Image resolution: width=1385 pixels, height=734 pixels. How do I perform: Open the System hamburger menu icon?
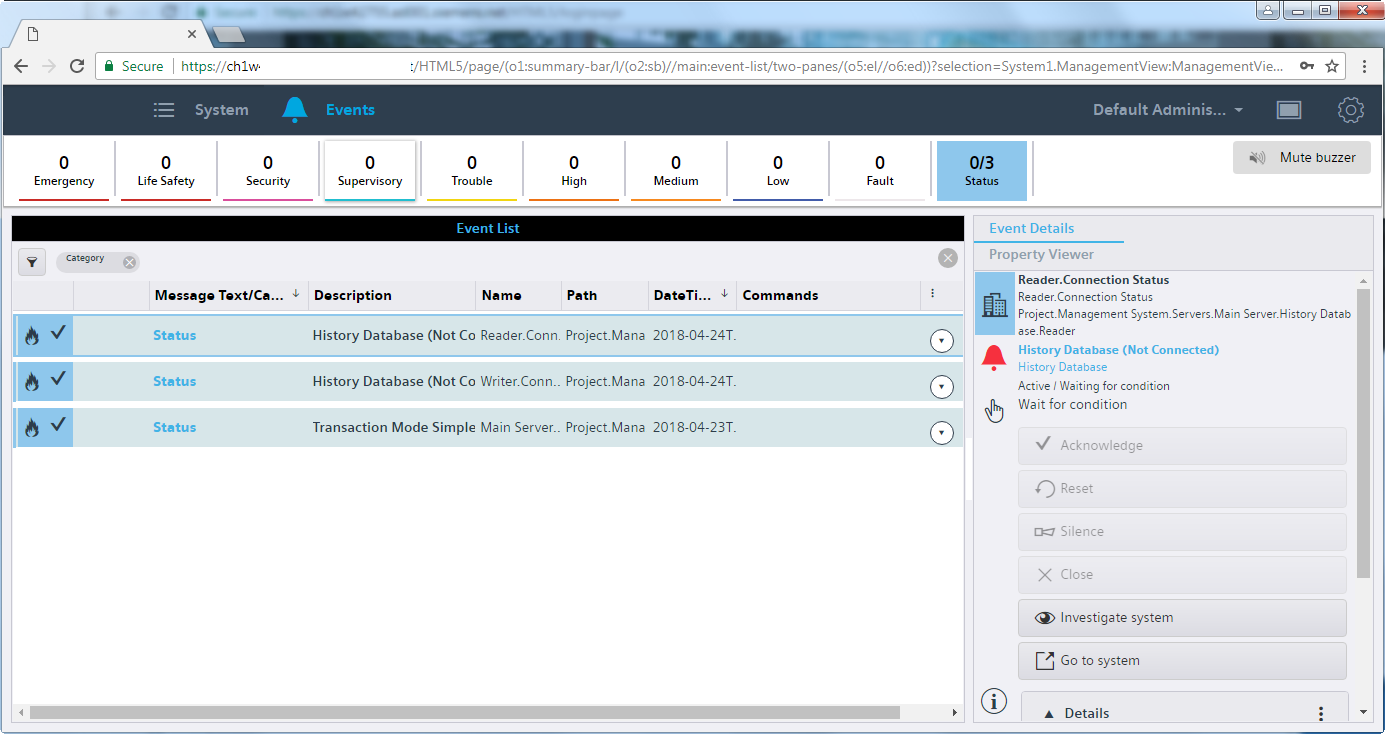coord(164,110)
